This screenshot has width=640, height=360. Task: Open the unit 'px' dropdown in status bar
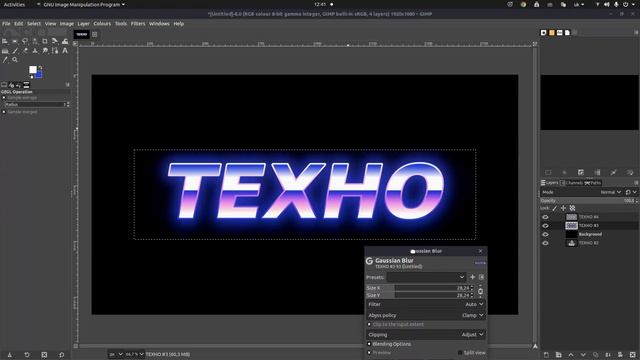116,354
